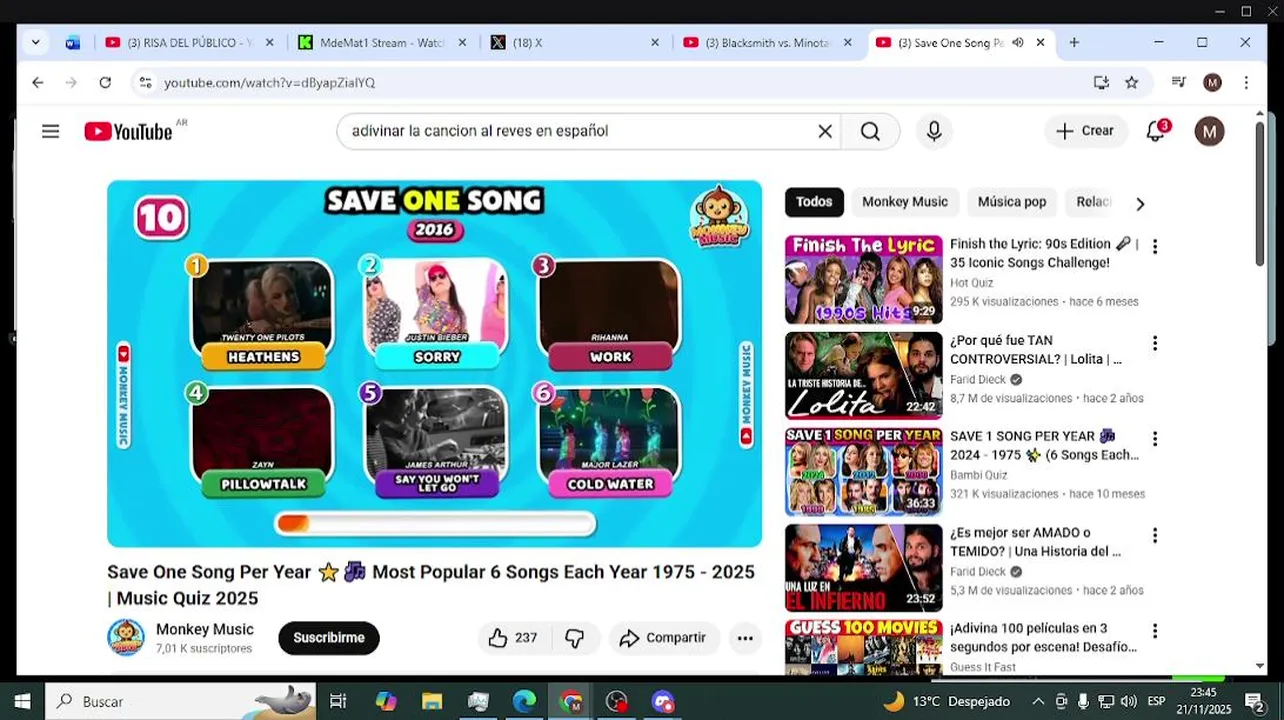Open the Lolita video thumbnail
The image size is (1284, 720).
pyautogui.click(x=863, y=376)
